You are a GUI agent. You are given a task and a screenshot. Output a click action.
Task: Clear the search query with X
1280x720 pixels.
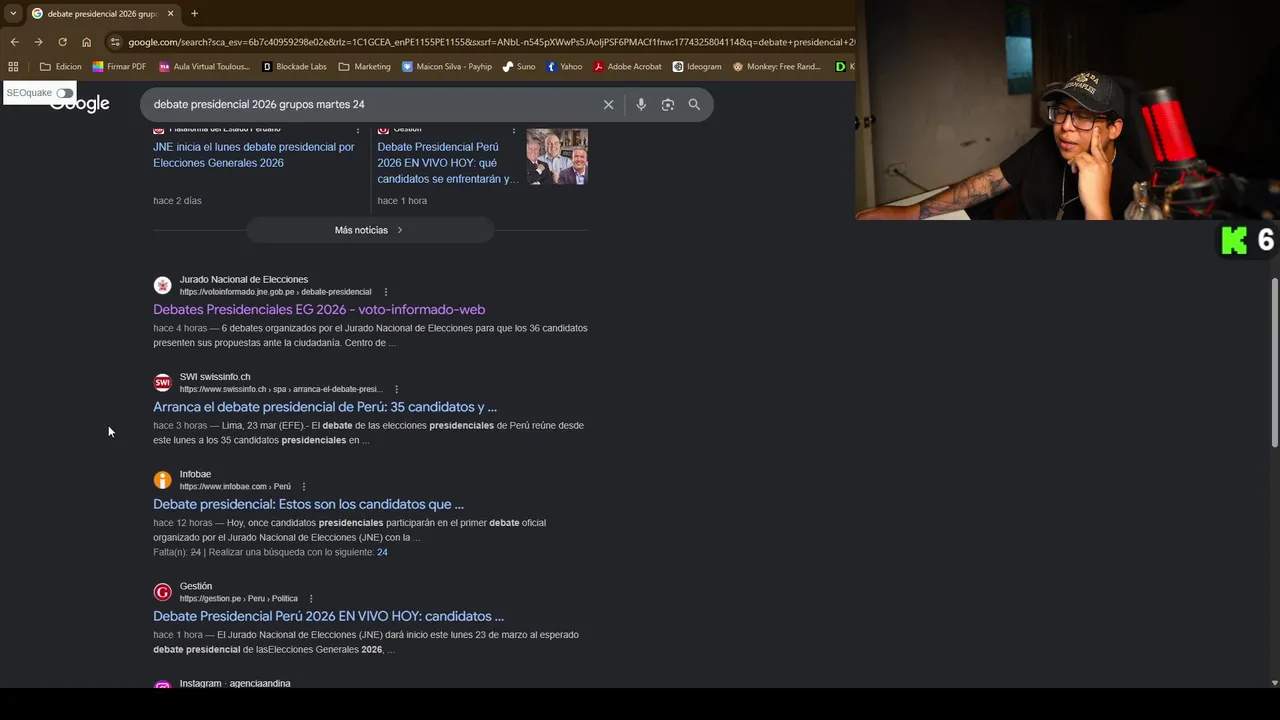click(x=608, y=104)
